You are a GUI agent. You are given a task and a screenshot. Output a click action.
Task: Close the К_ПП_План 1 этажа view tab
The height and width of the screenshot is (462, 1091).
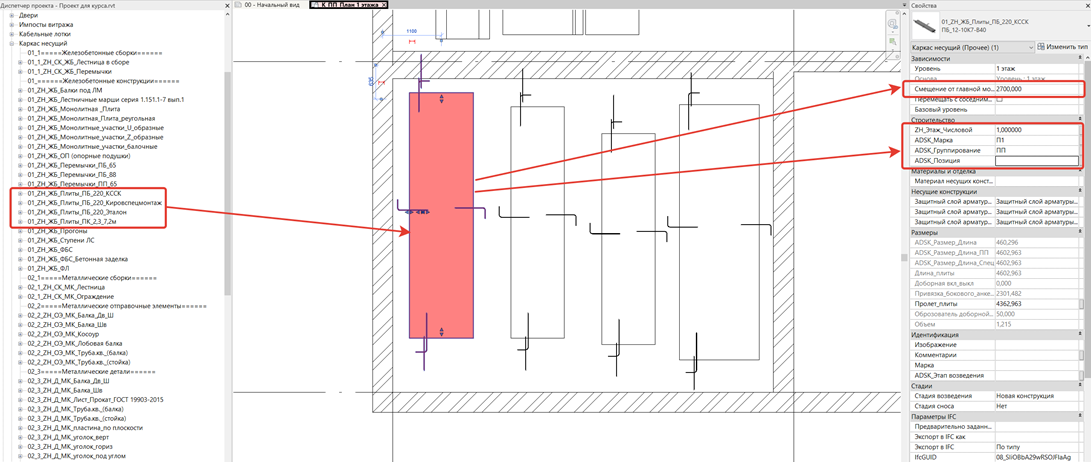(x=385, y=4)
